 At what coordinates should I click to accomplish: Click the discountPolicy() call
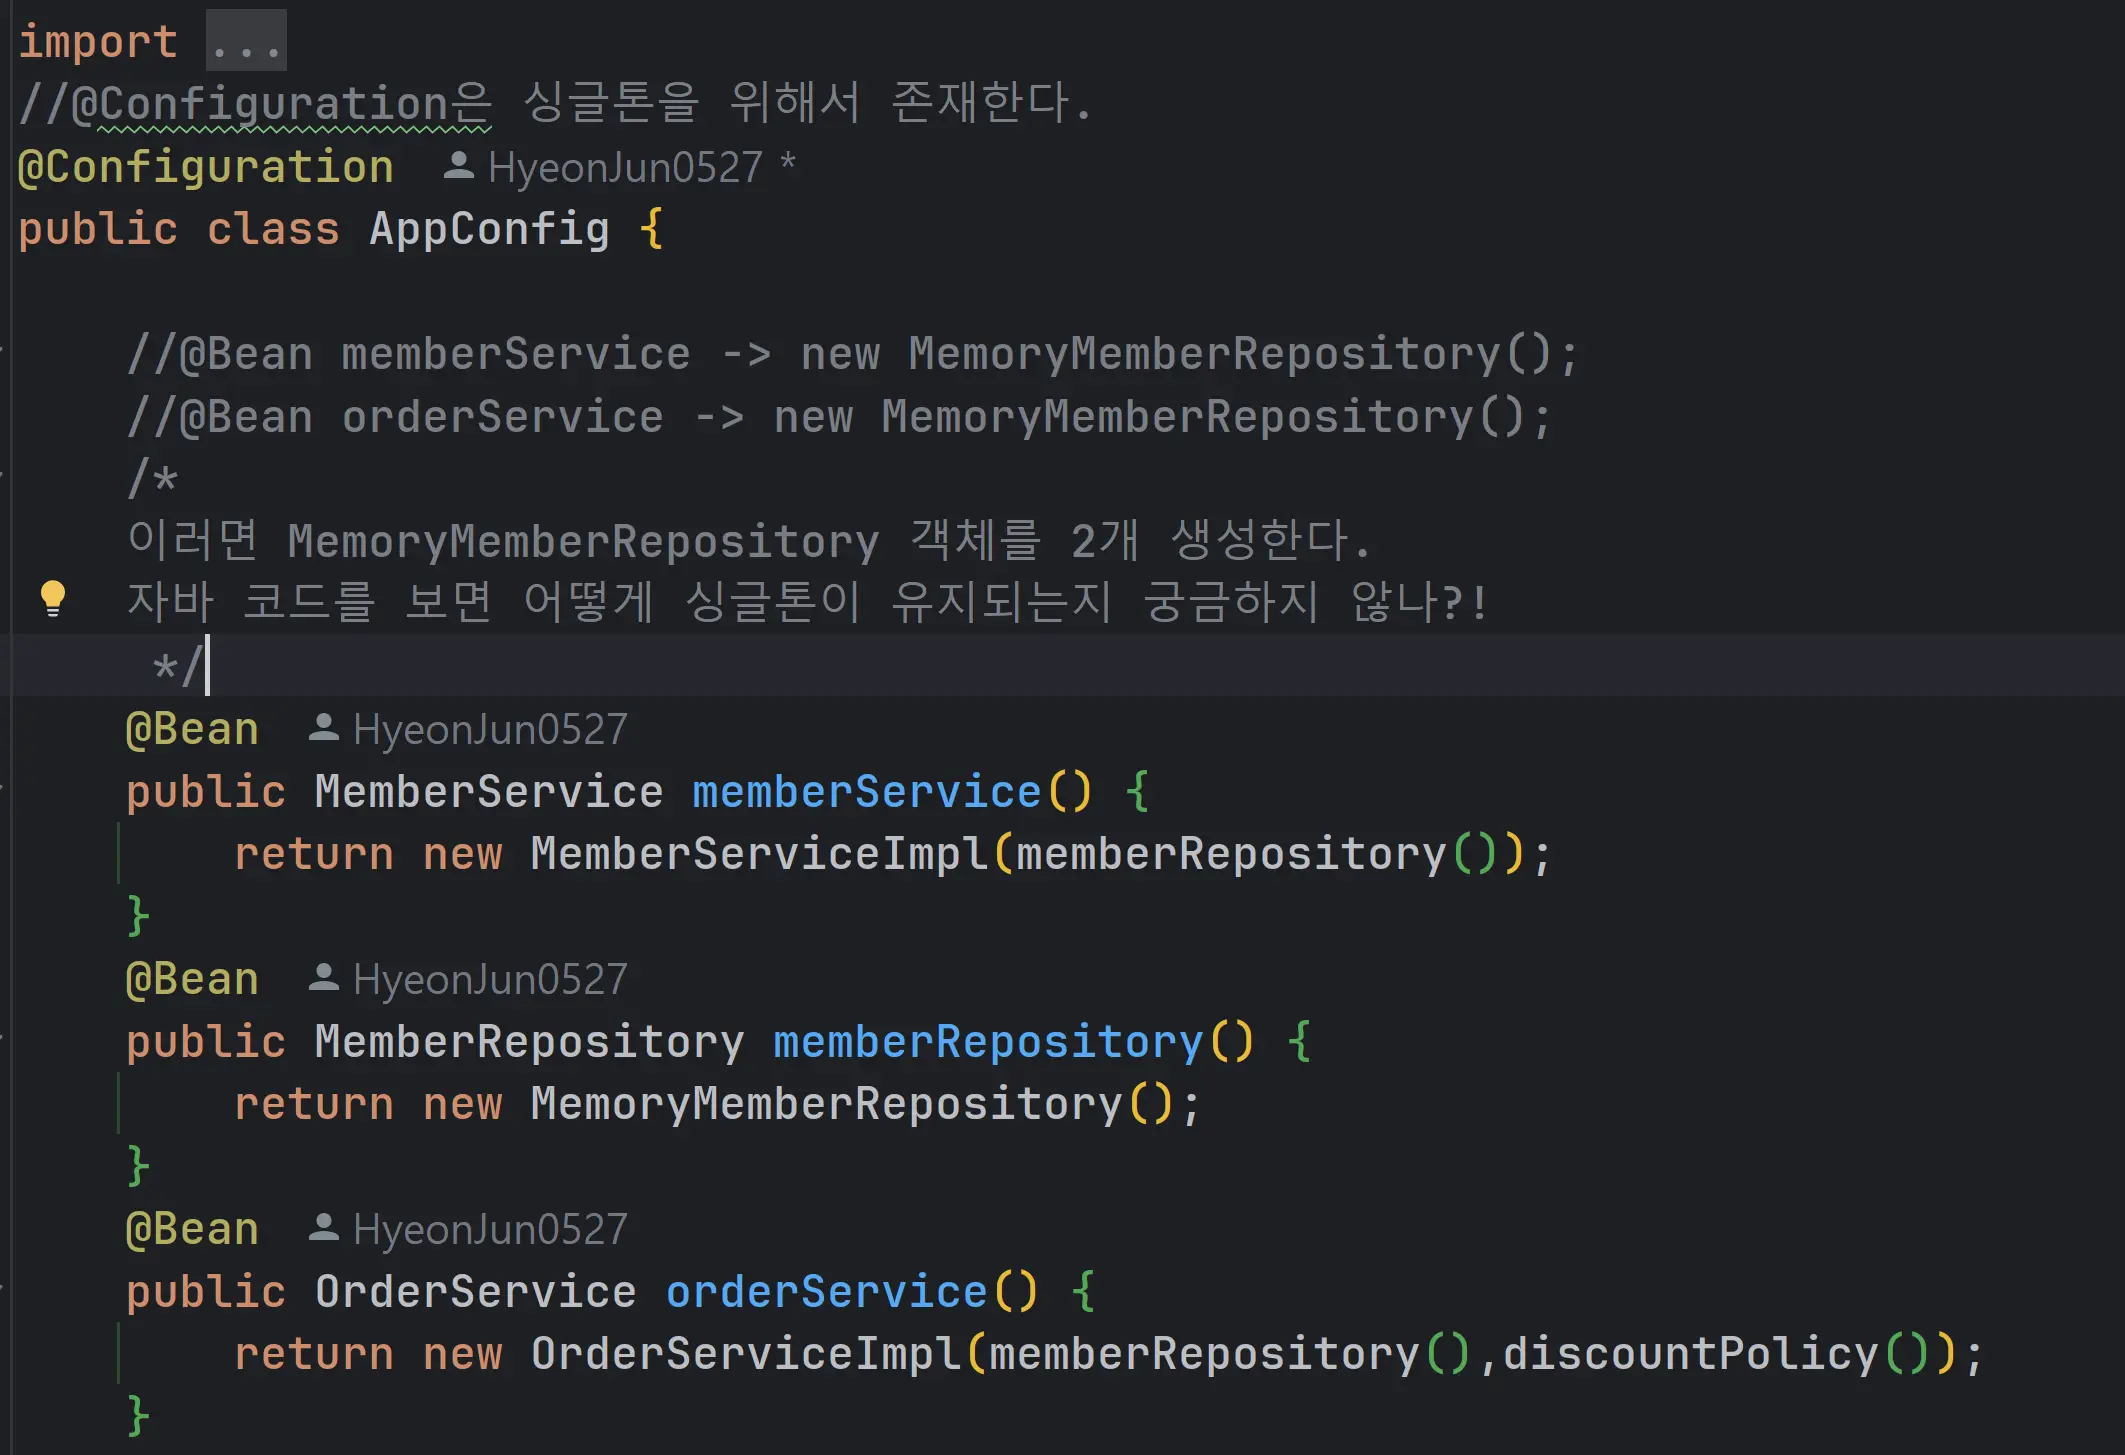1714,1354
